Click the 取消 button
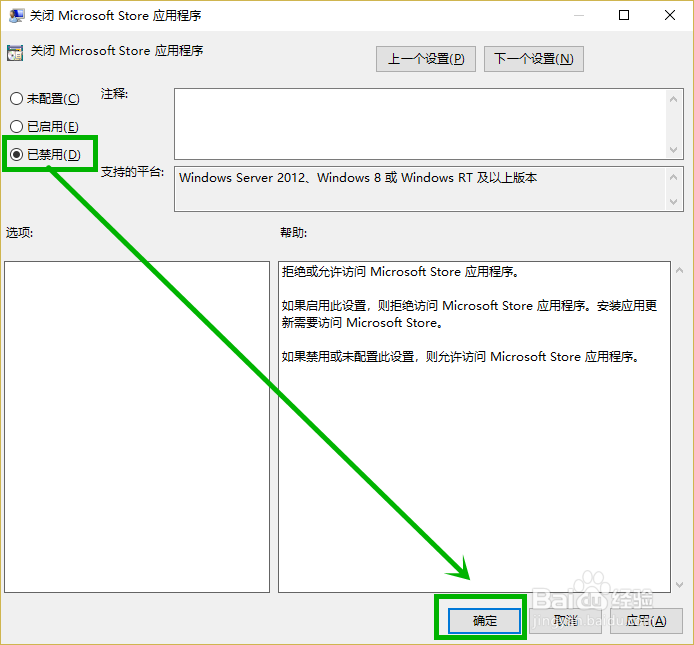The height and width of the screenshot is (645, 694). pos(565,621)
